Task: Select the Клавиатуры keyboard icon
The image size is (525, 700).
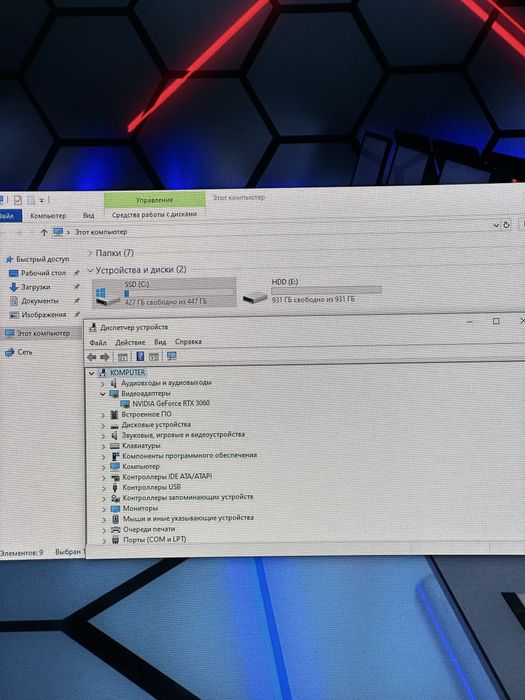Action: (x=115, y=446)
